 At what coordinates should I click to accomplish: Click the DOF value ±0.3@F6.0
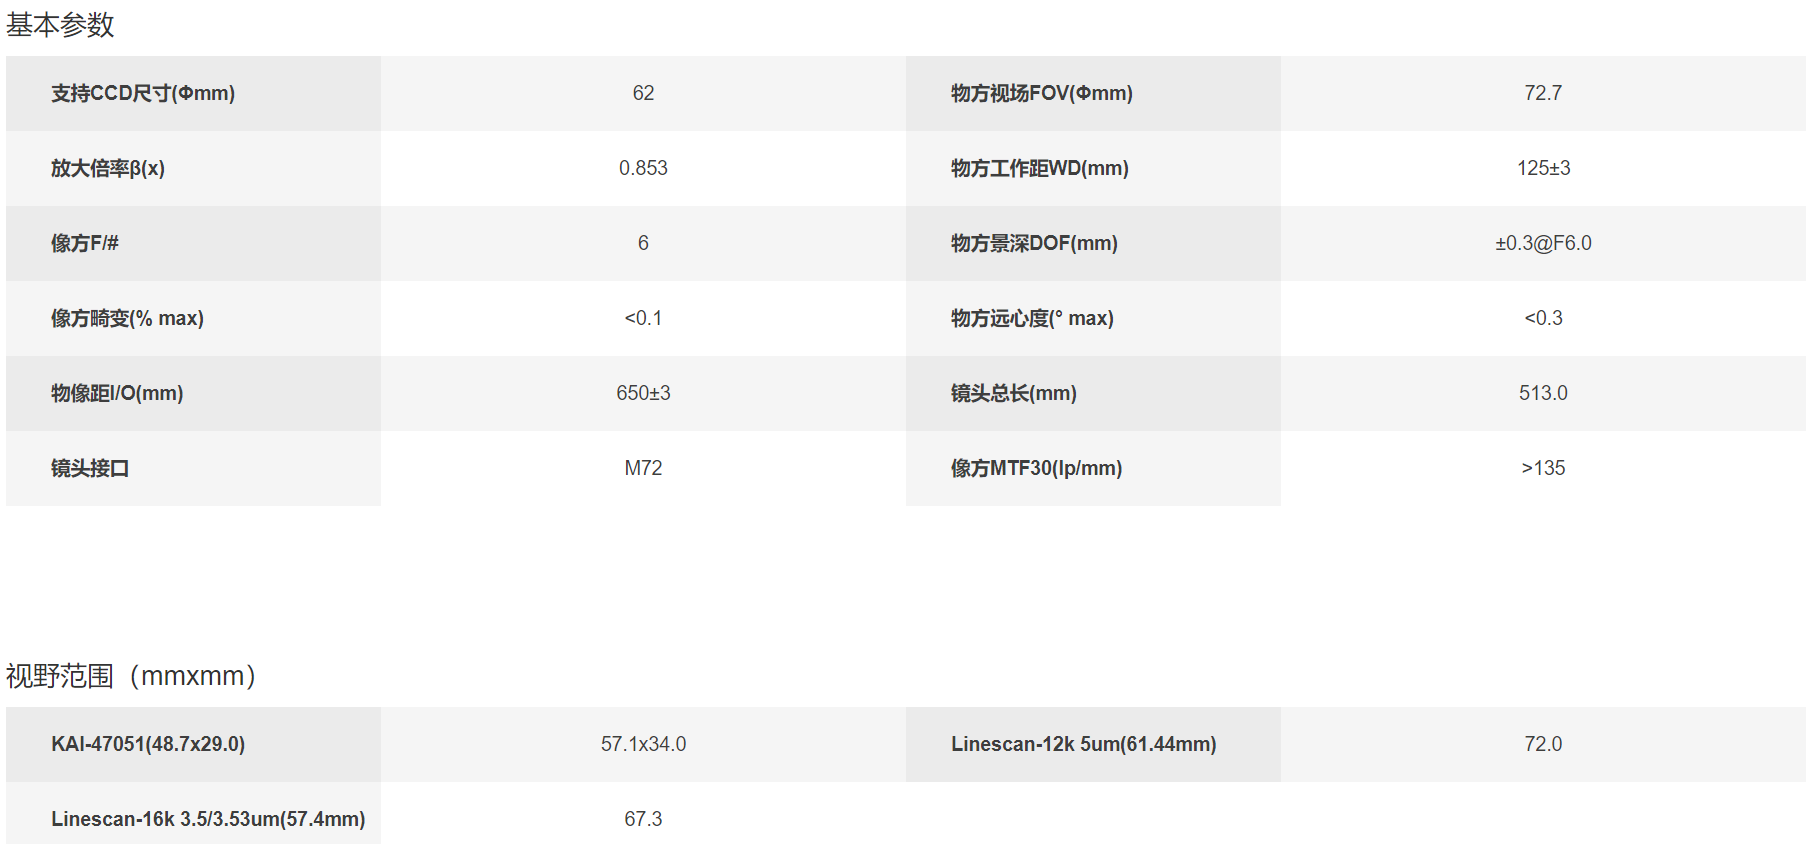[x=1543, y=243]
